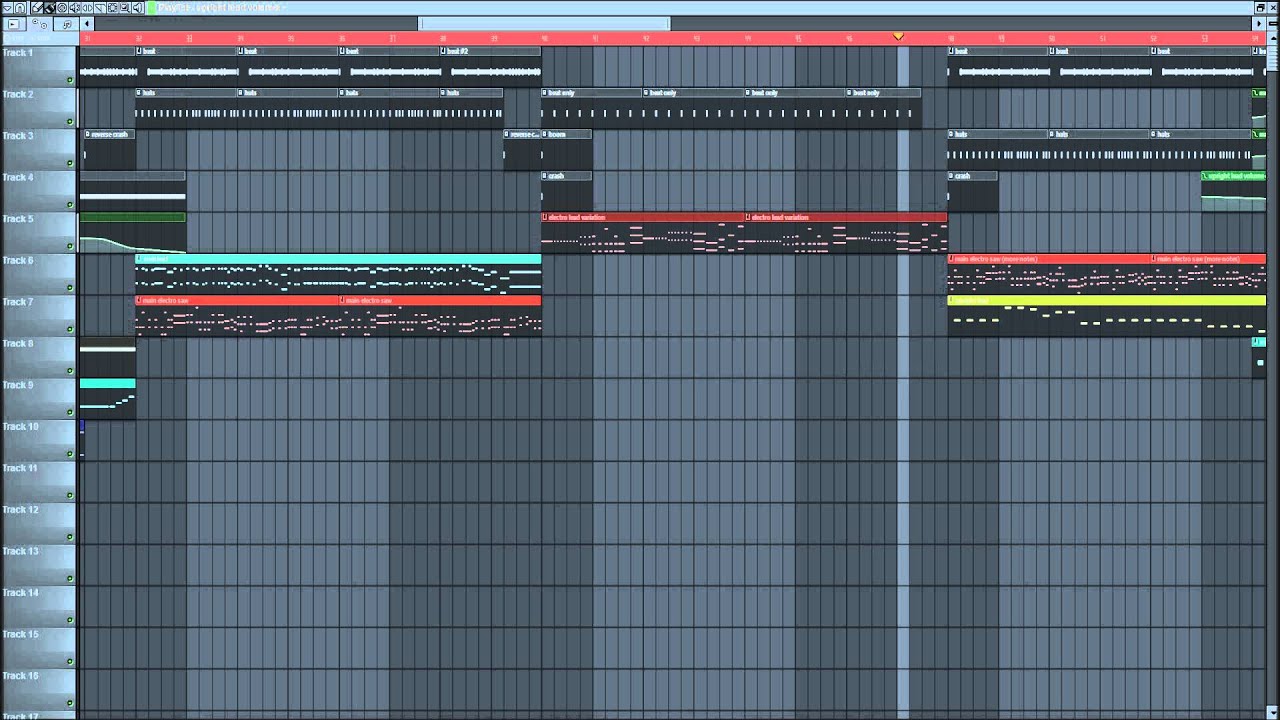
Task: Toggle the Track 4 mute switch
Action: tap(70, 205)
